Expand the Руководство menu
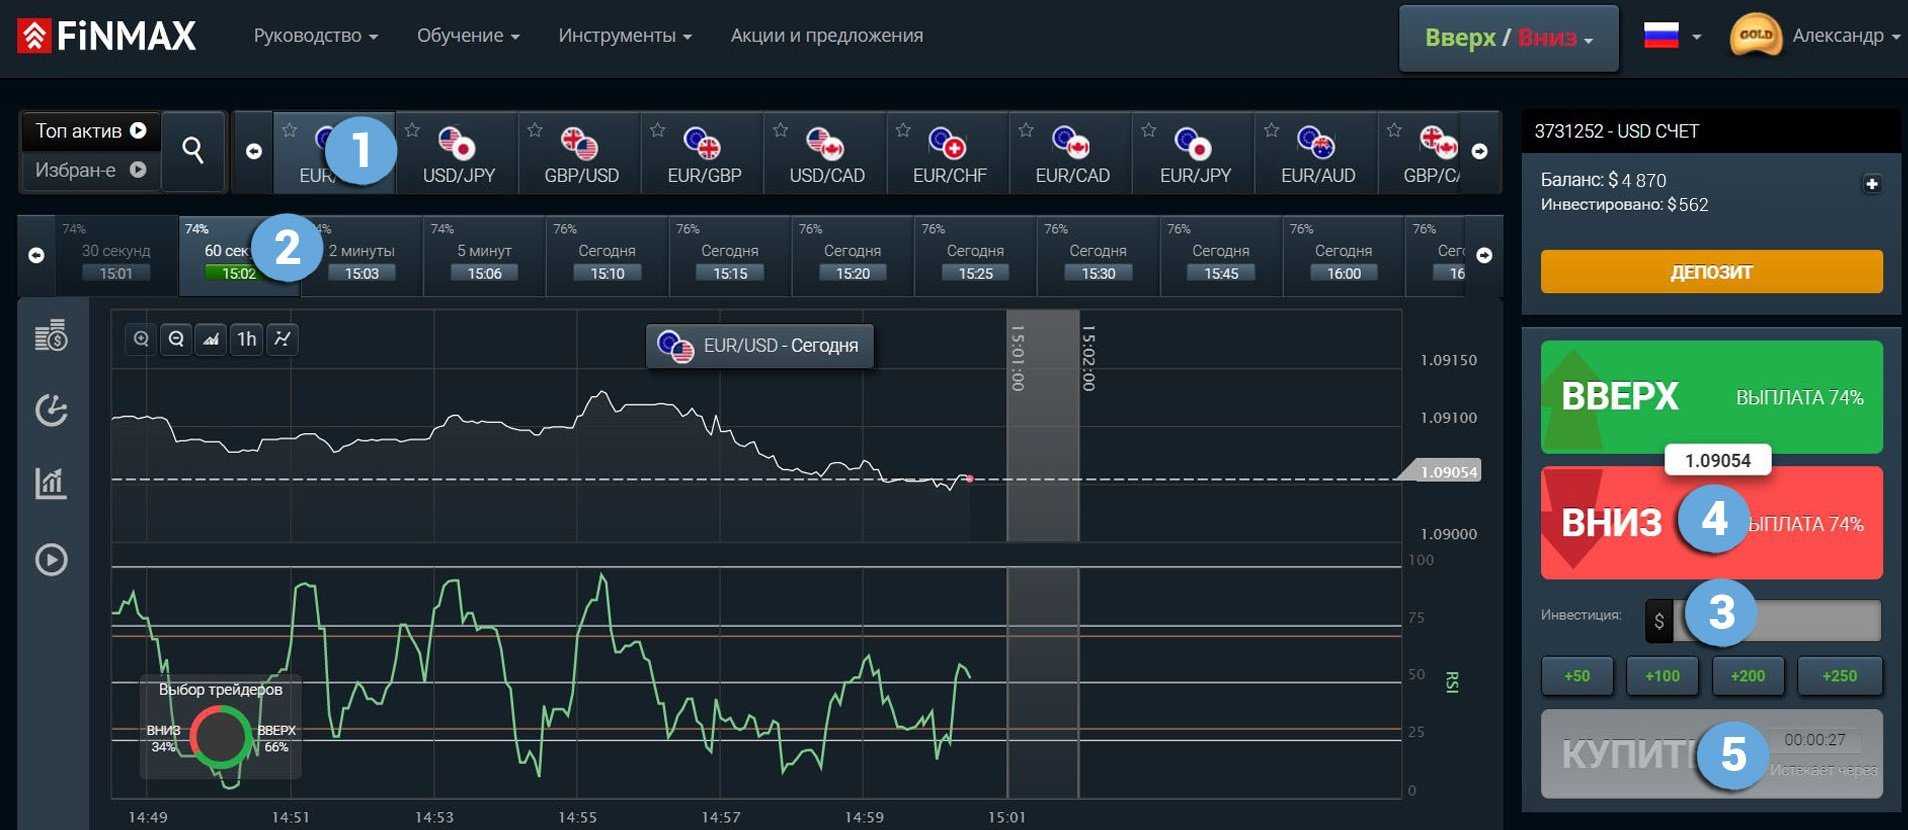The width and height of the screenshot is (1908, 830). 315,36
